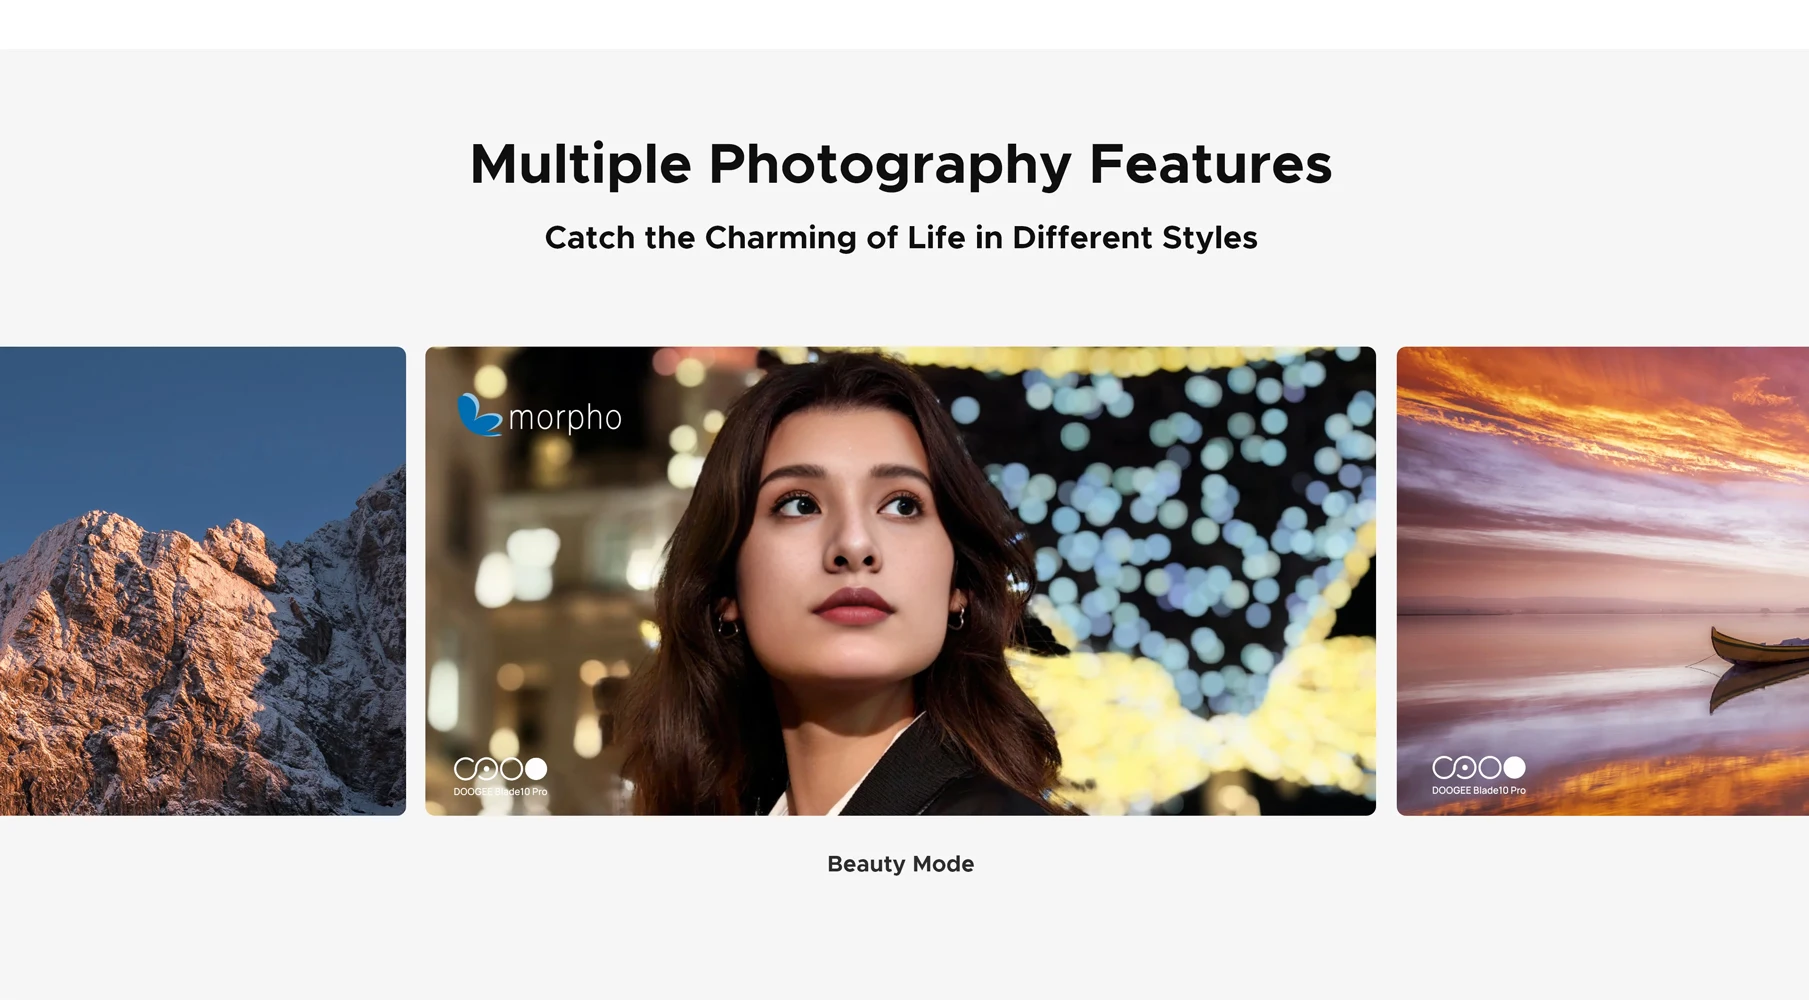Click the blue sky above the mountain
The width and height of the screenshot is (1809, 1000).
click(x=200, y=420)
